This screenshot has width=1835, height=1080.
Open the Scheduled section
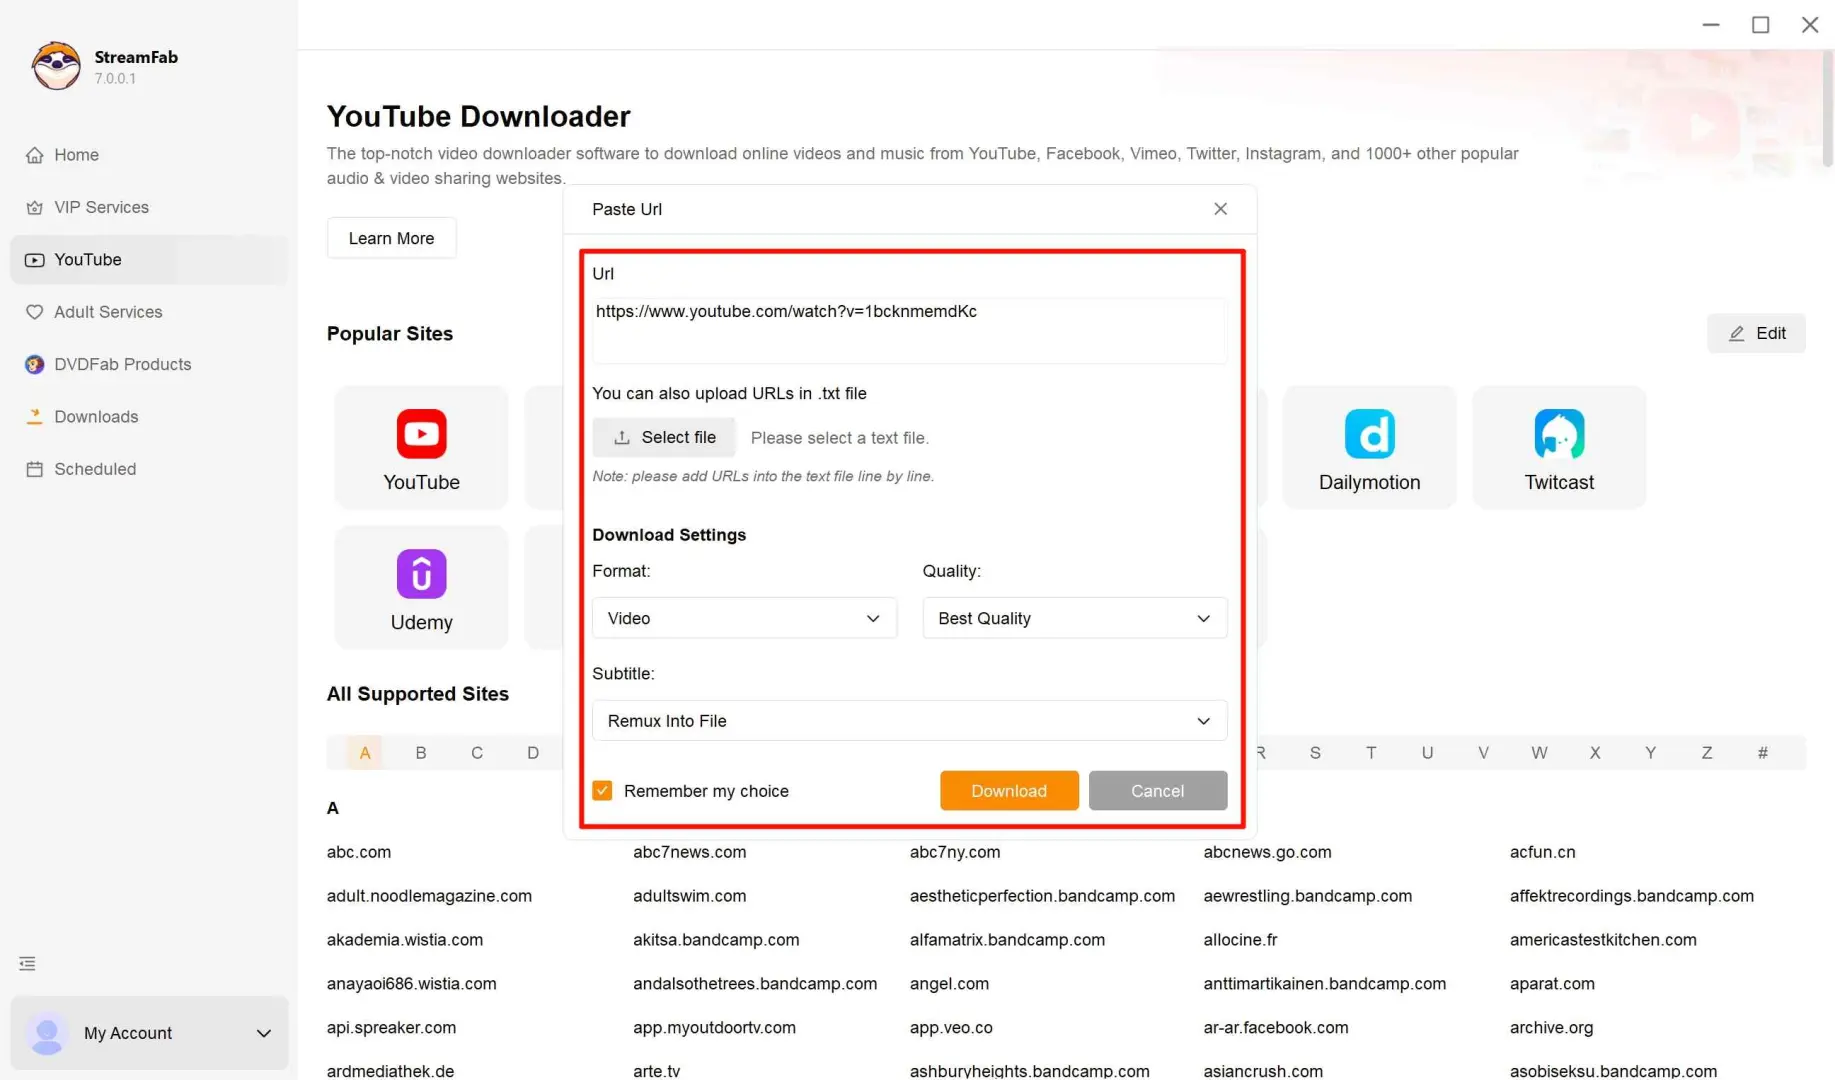[x=150, y=469]
